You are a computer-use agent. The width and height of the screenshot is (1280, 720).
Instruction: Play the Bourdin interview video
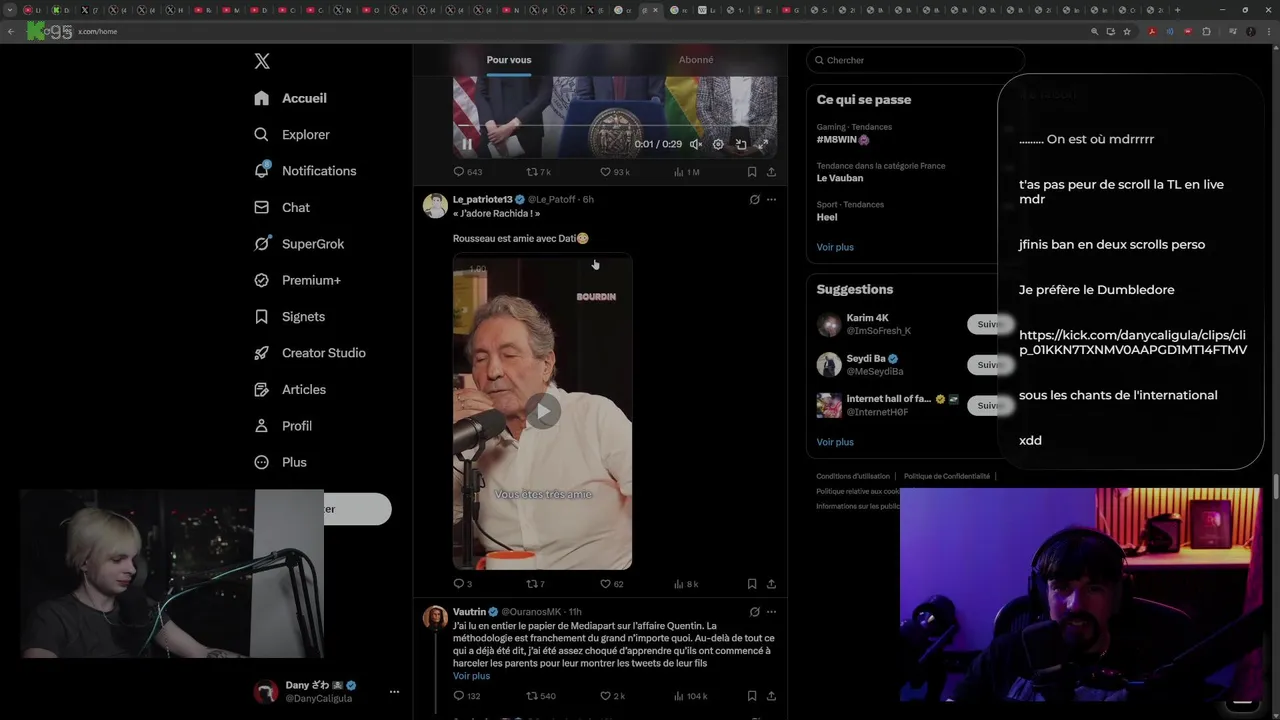(x=543, y=411)
